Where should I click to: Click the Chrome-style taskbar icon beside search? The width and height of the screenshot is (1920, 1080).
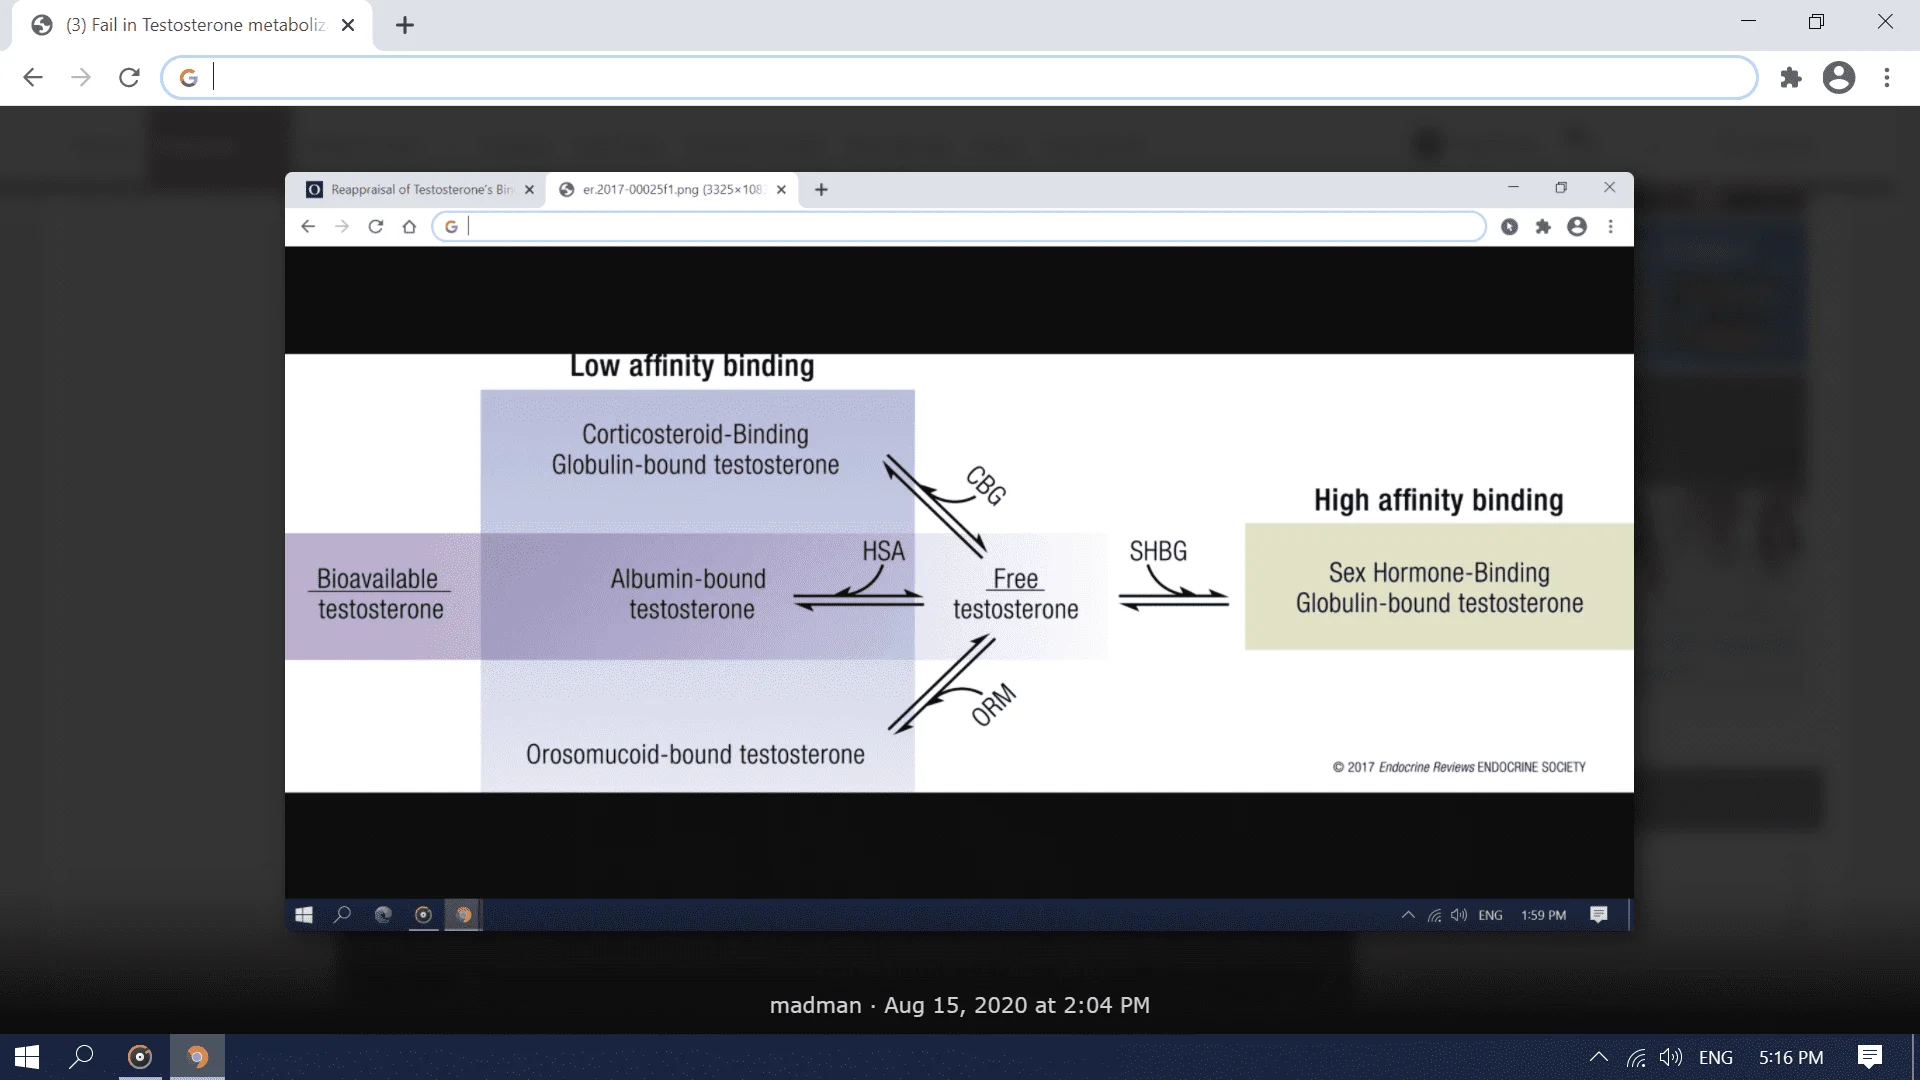tap(140, 1057)
